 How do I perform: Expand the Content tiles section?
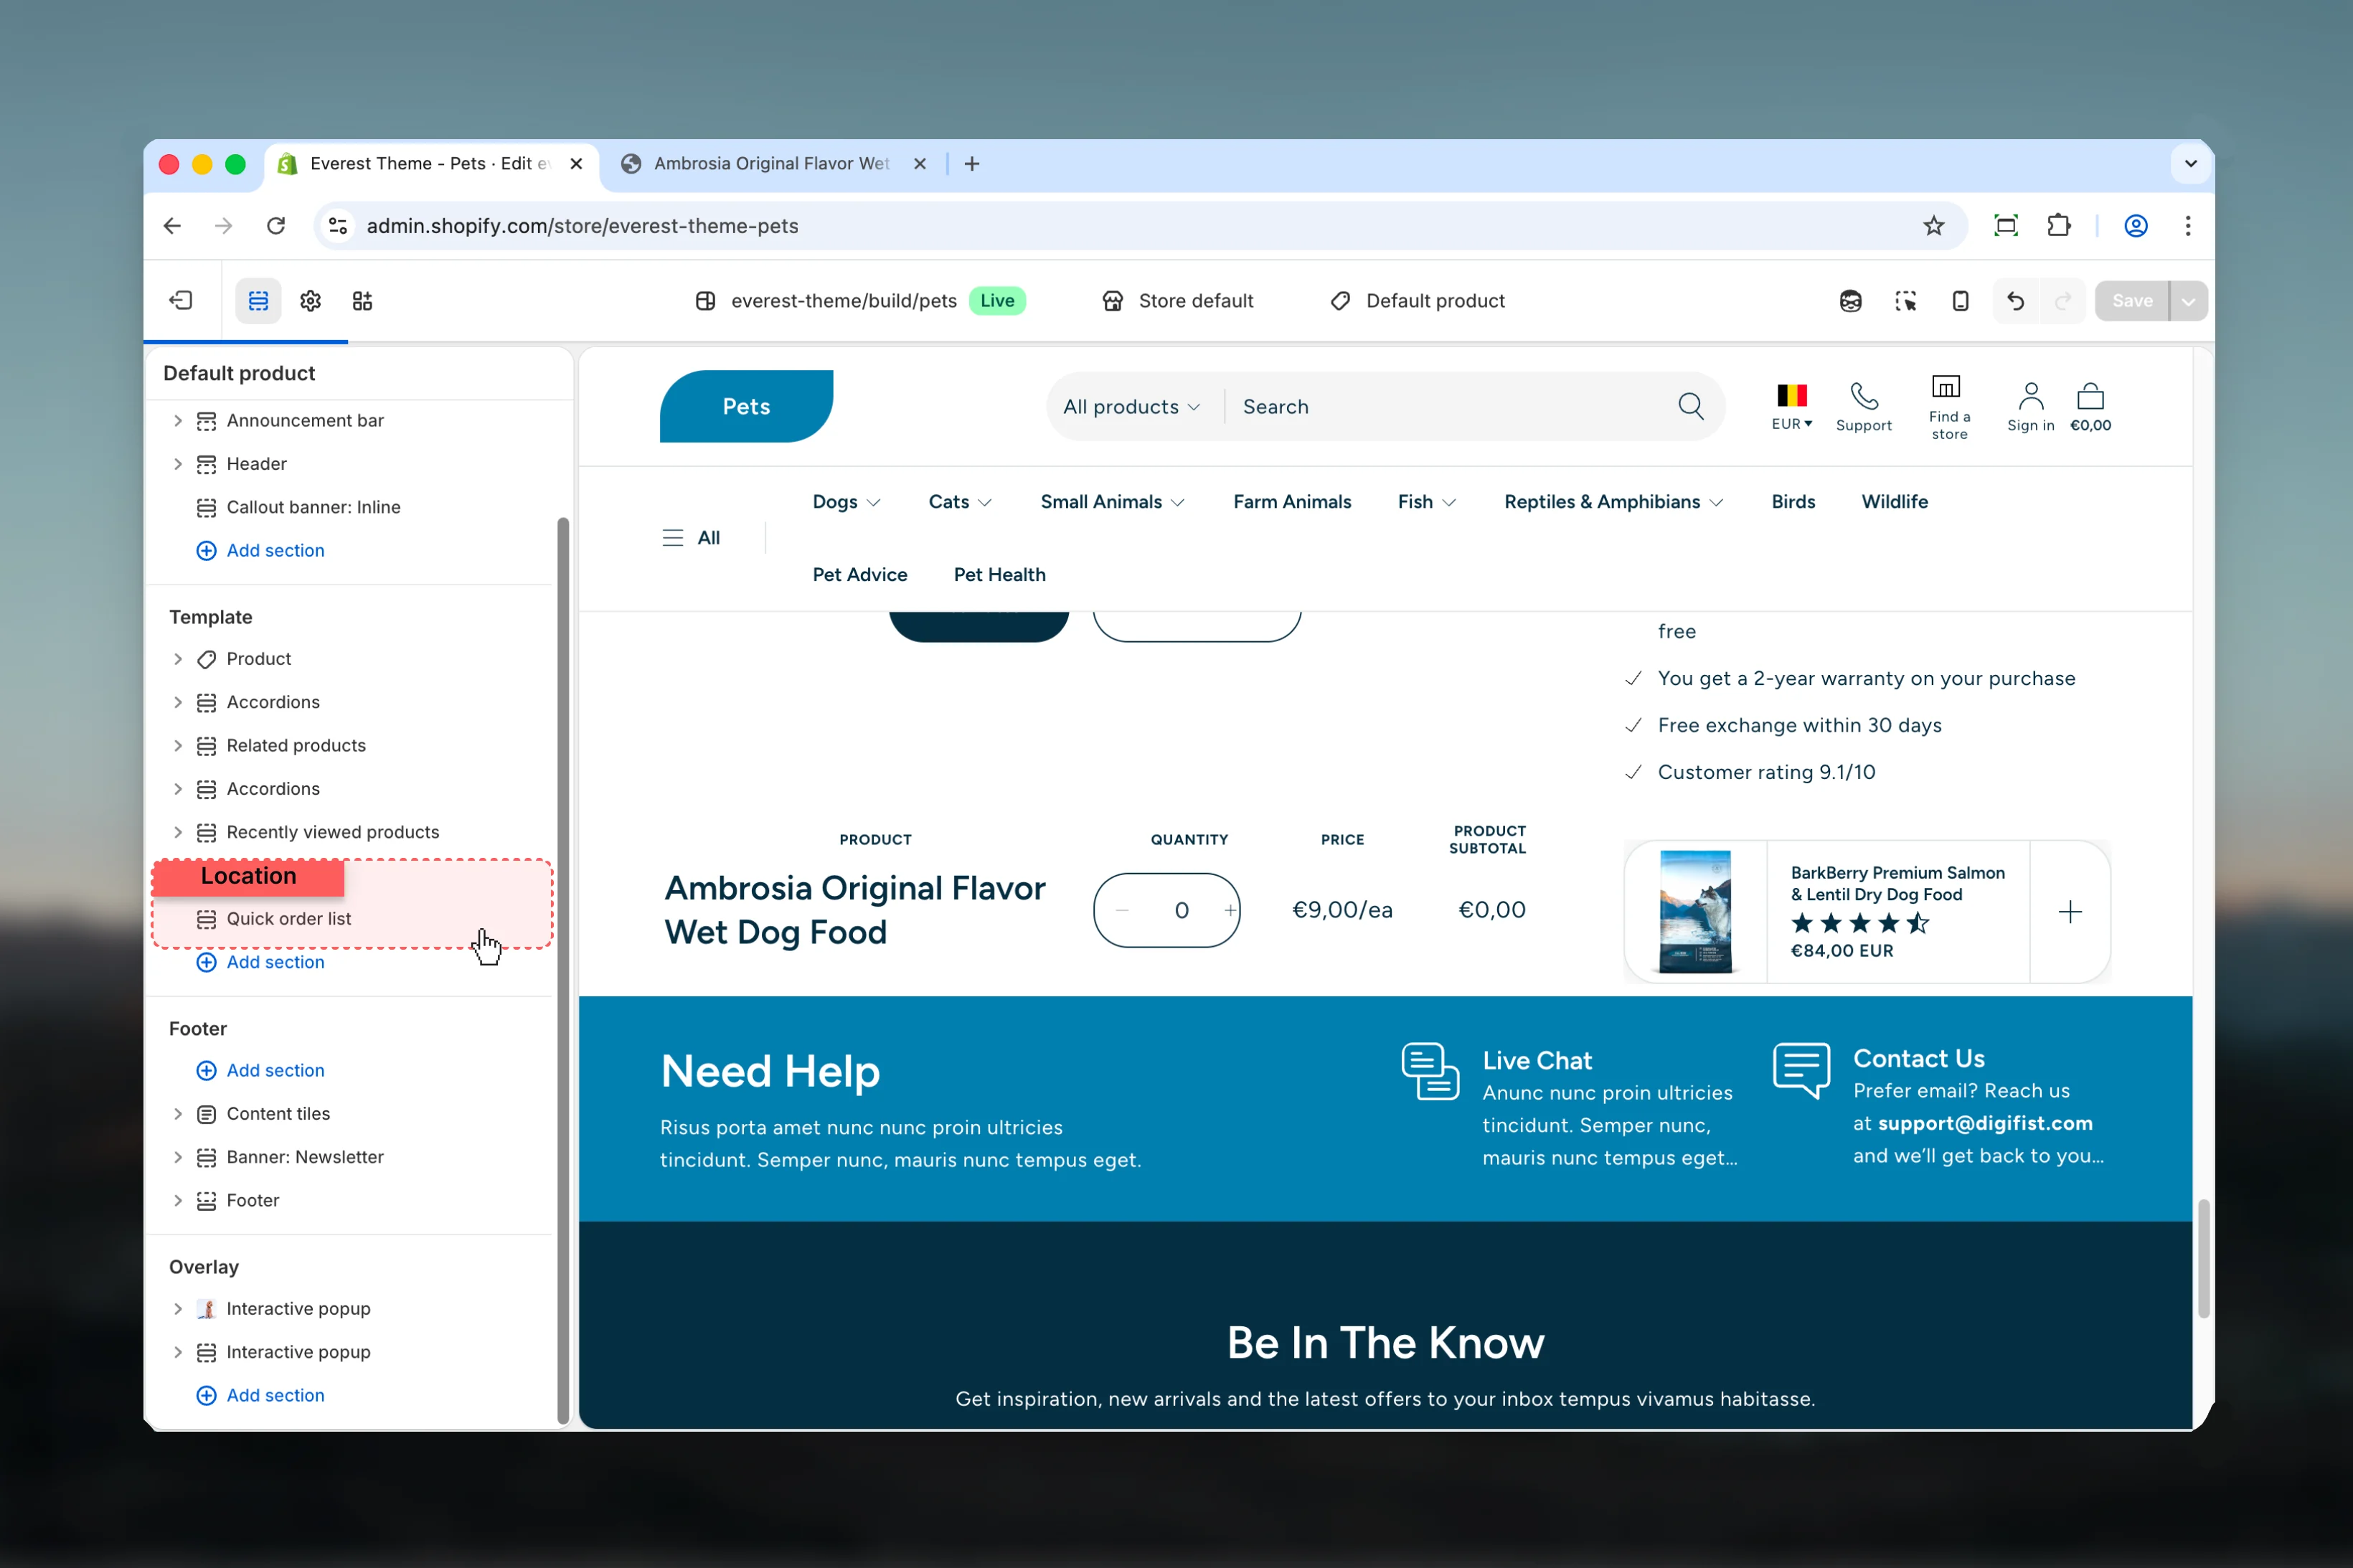[x=178, y=1114]
